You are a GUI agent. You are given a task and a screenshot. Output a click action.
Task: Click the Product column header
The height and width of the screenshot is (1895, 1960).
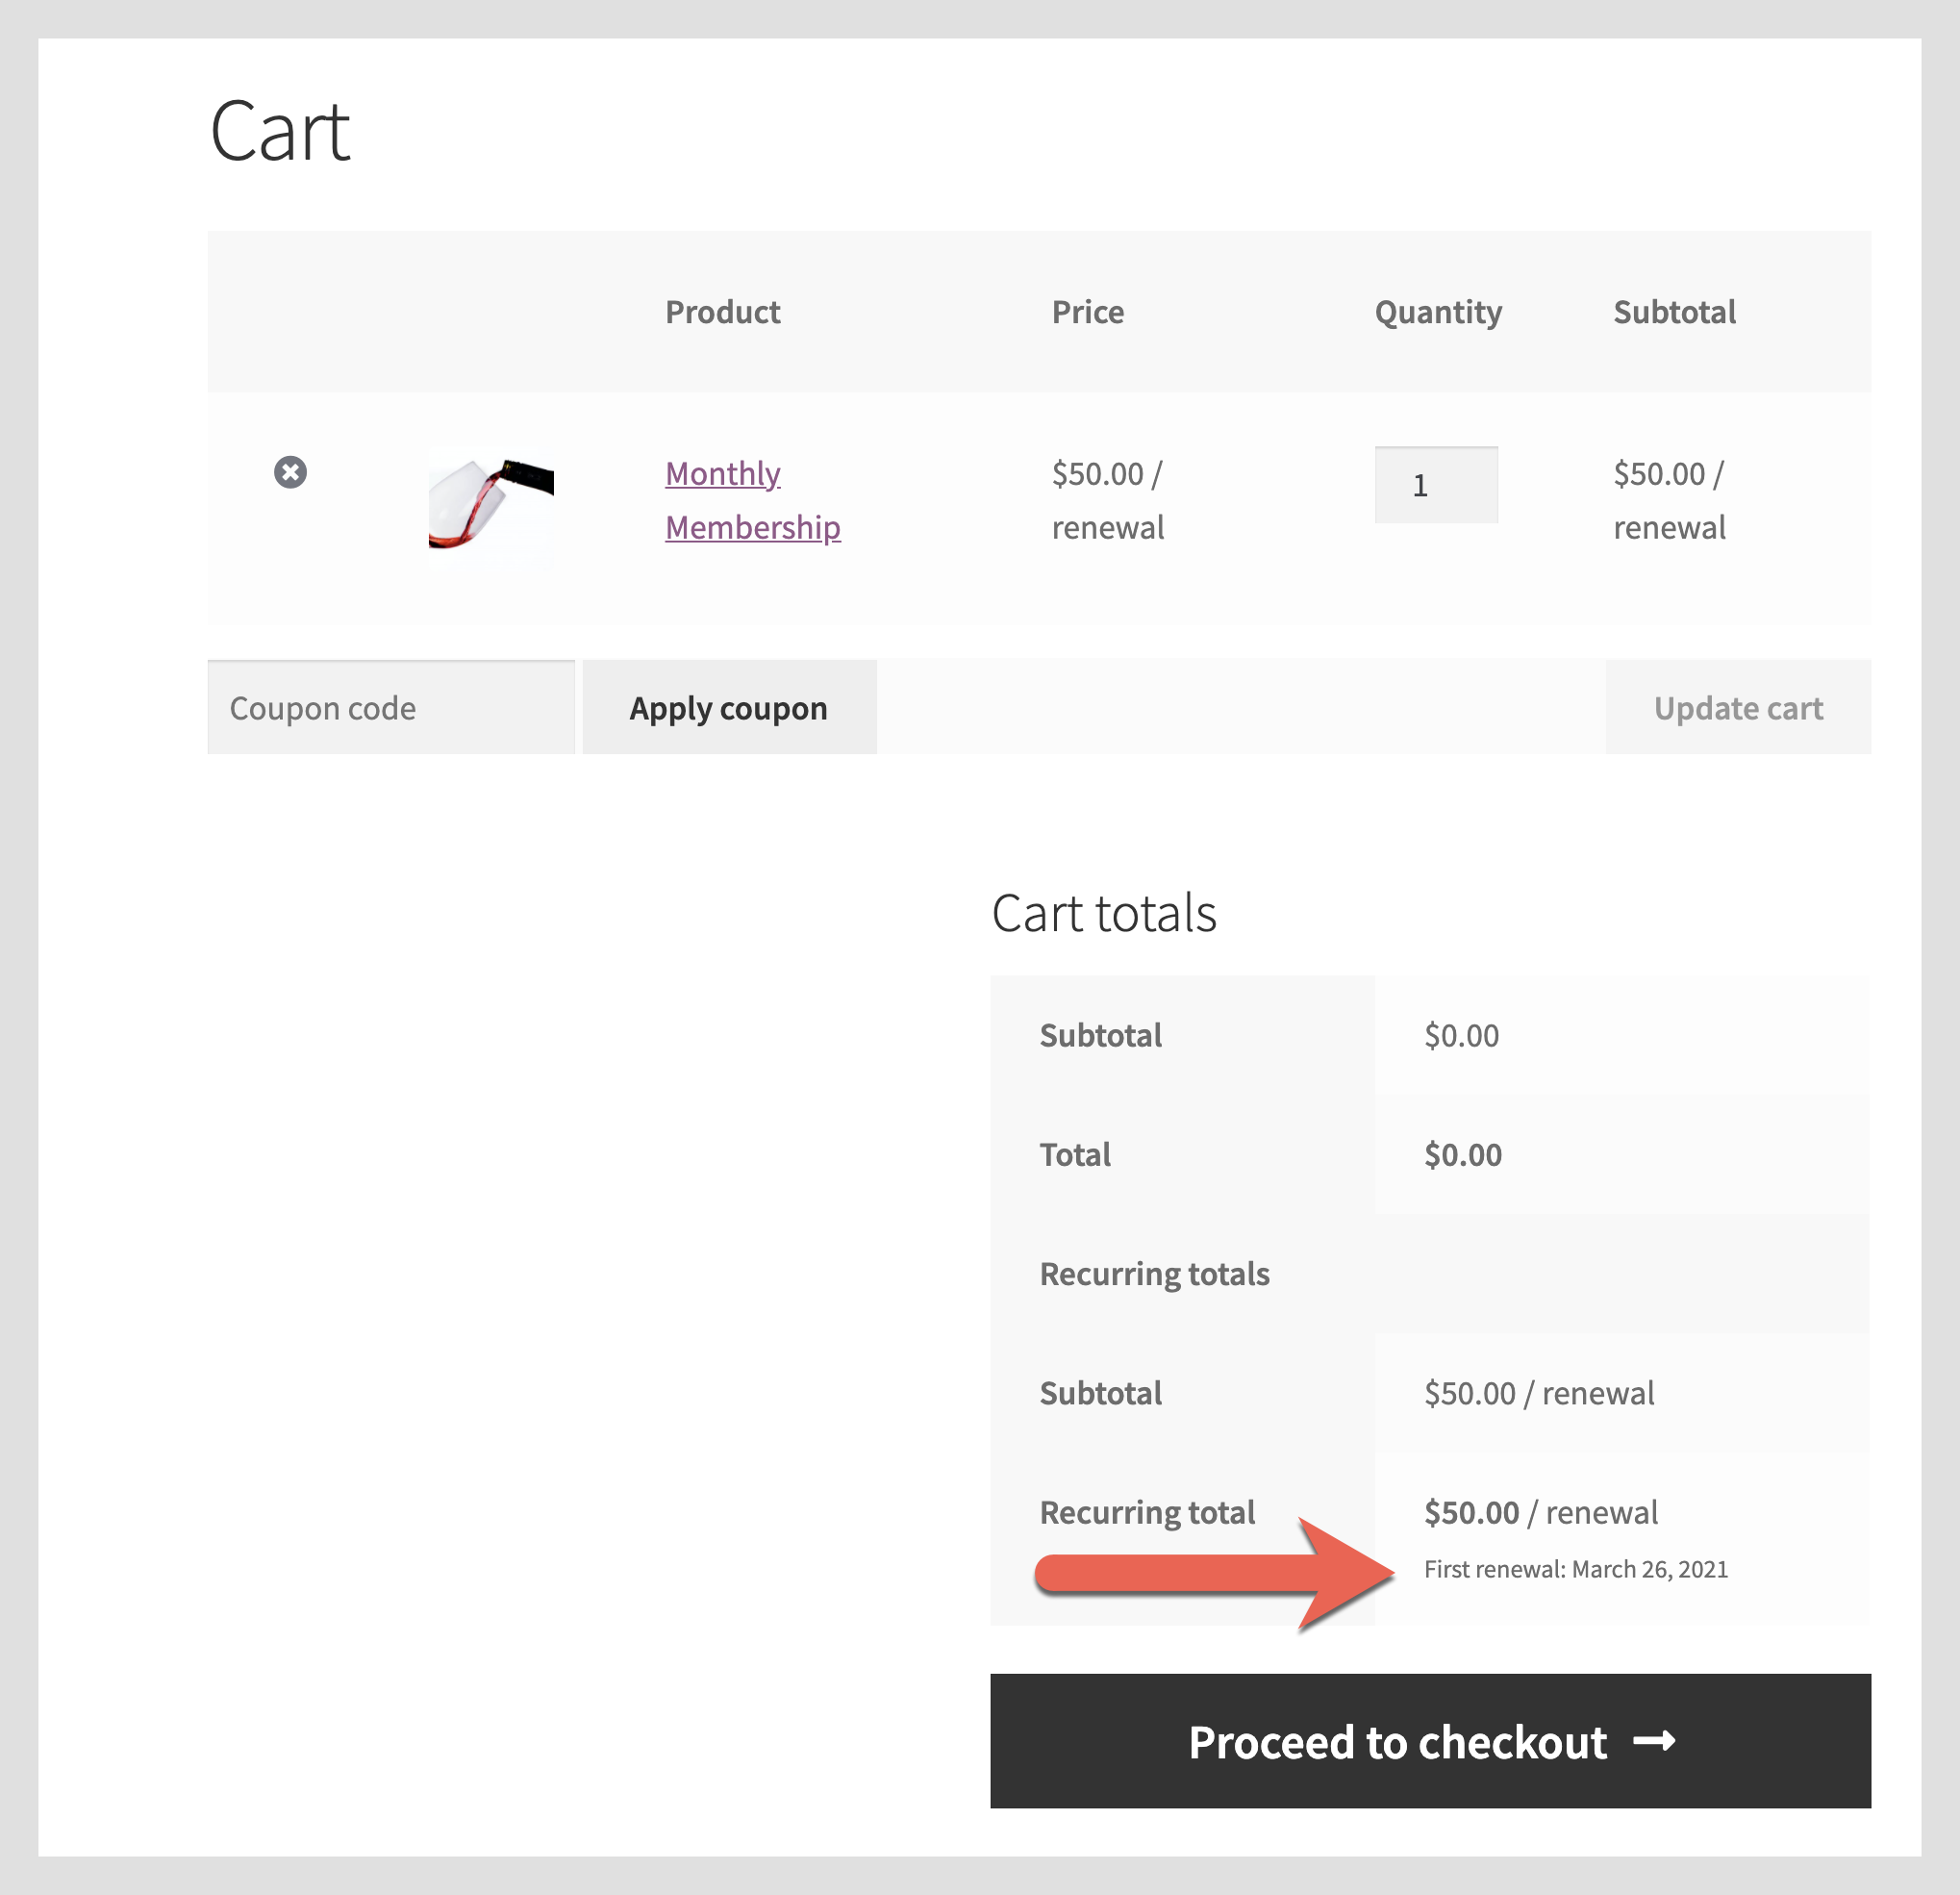click(x=722, y=312)
